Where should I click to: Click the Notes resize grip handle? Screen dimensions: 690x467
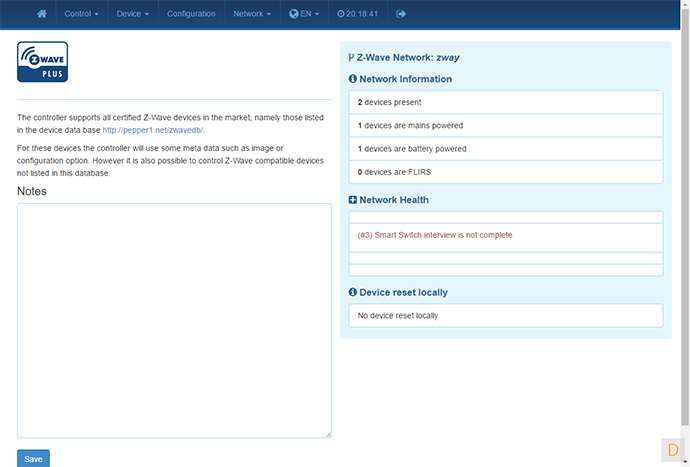[x=328, y=435]
